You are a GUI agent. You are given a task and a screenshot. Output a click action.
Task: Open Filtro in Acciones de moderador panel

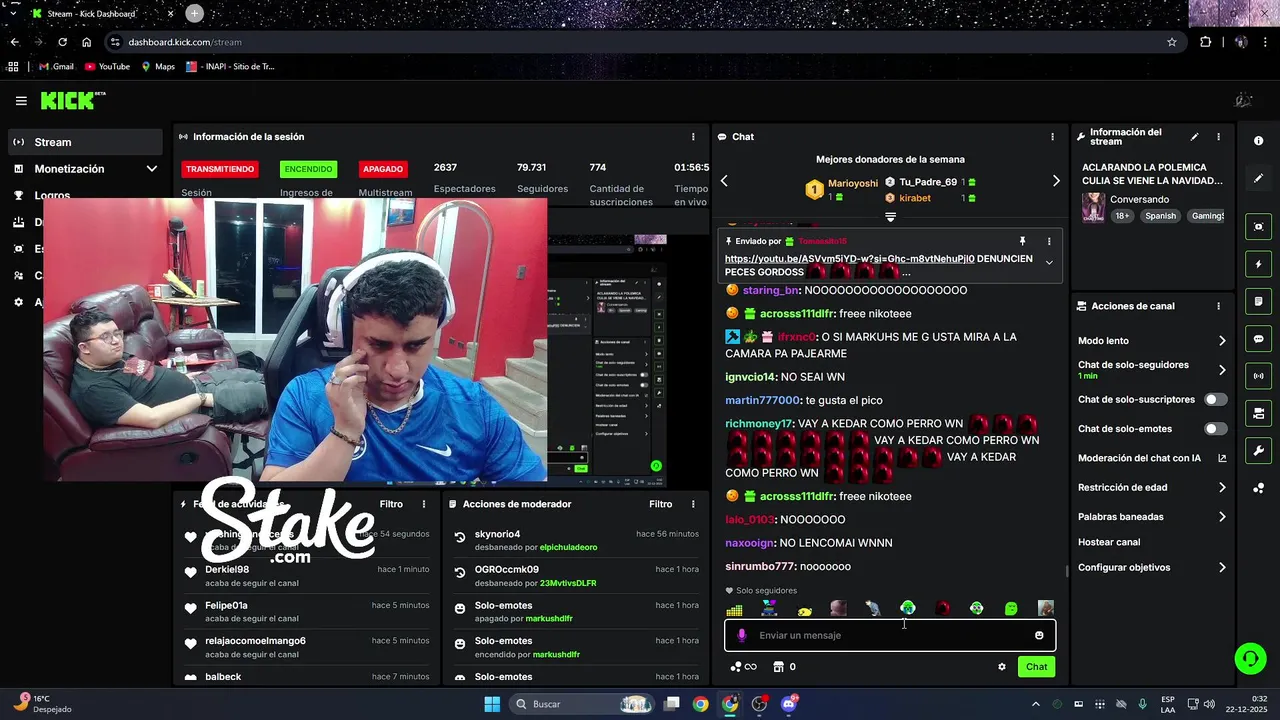coord(660,504)
